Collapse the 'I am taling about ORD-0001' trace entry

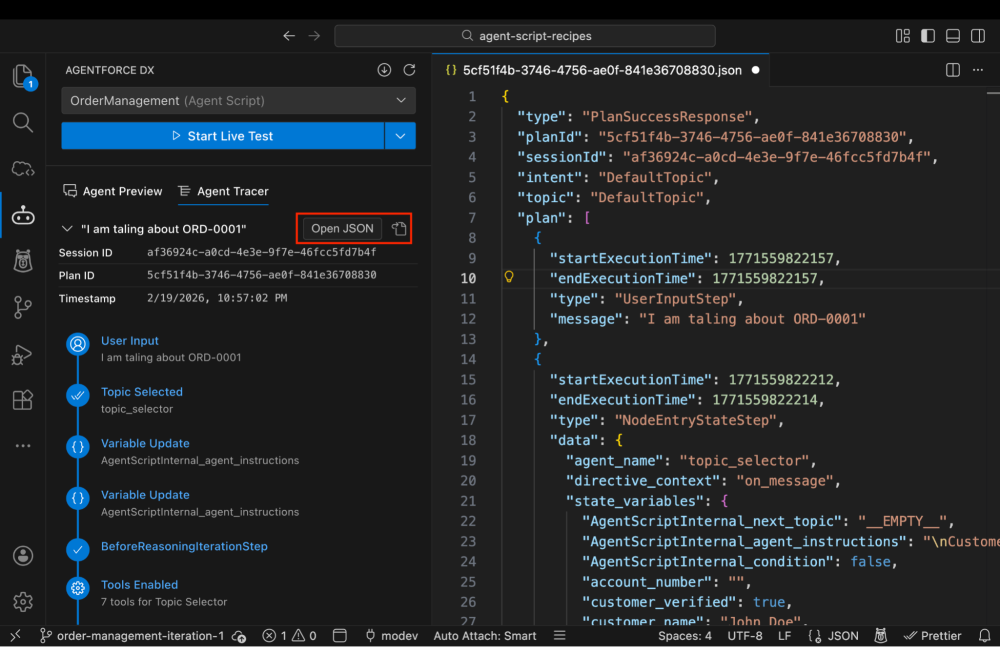click(66, 228)
